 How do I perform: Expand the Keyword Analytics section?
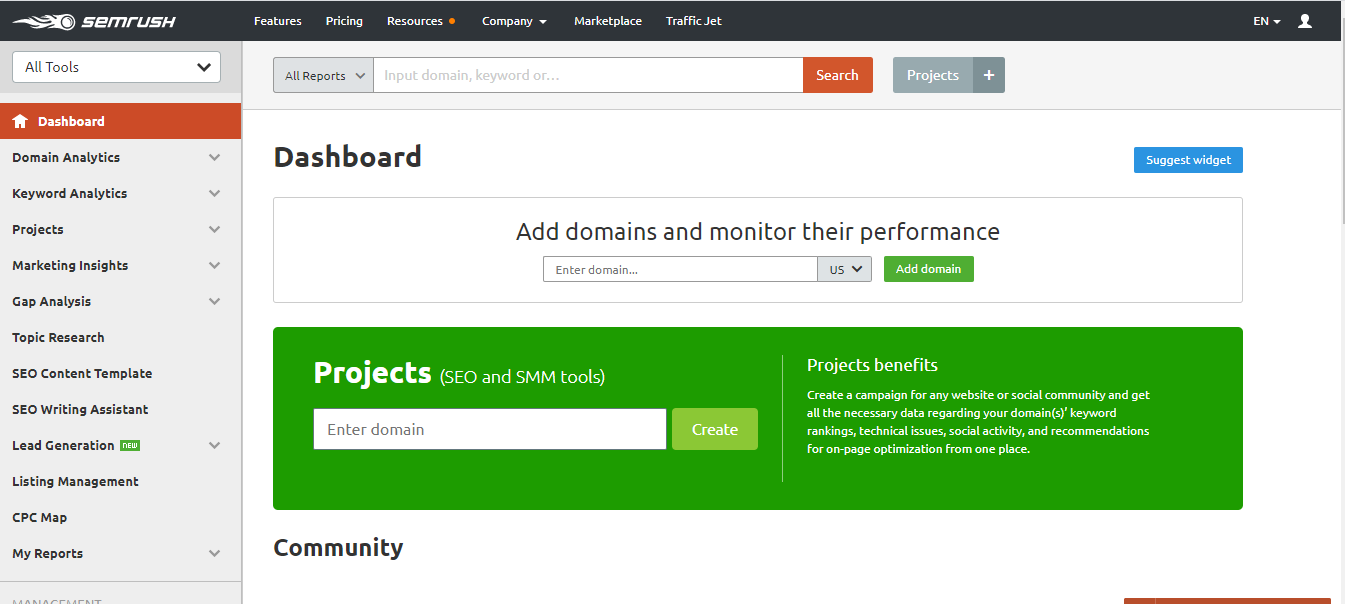point(214,193)
